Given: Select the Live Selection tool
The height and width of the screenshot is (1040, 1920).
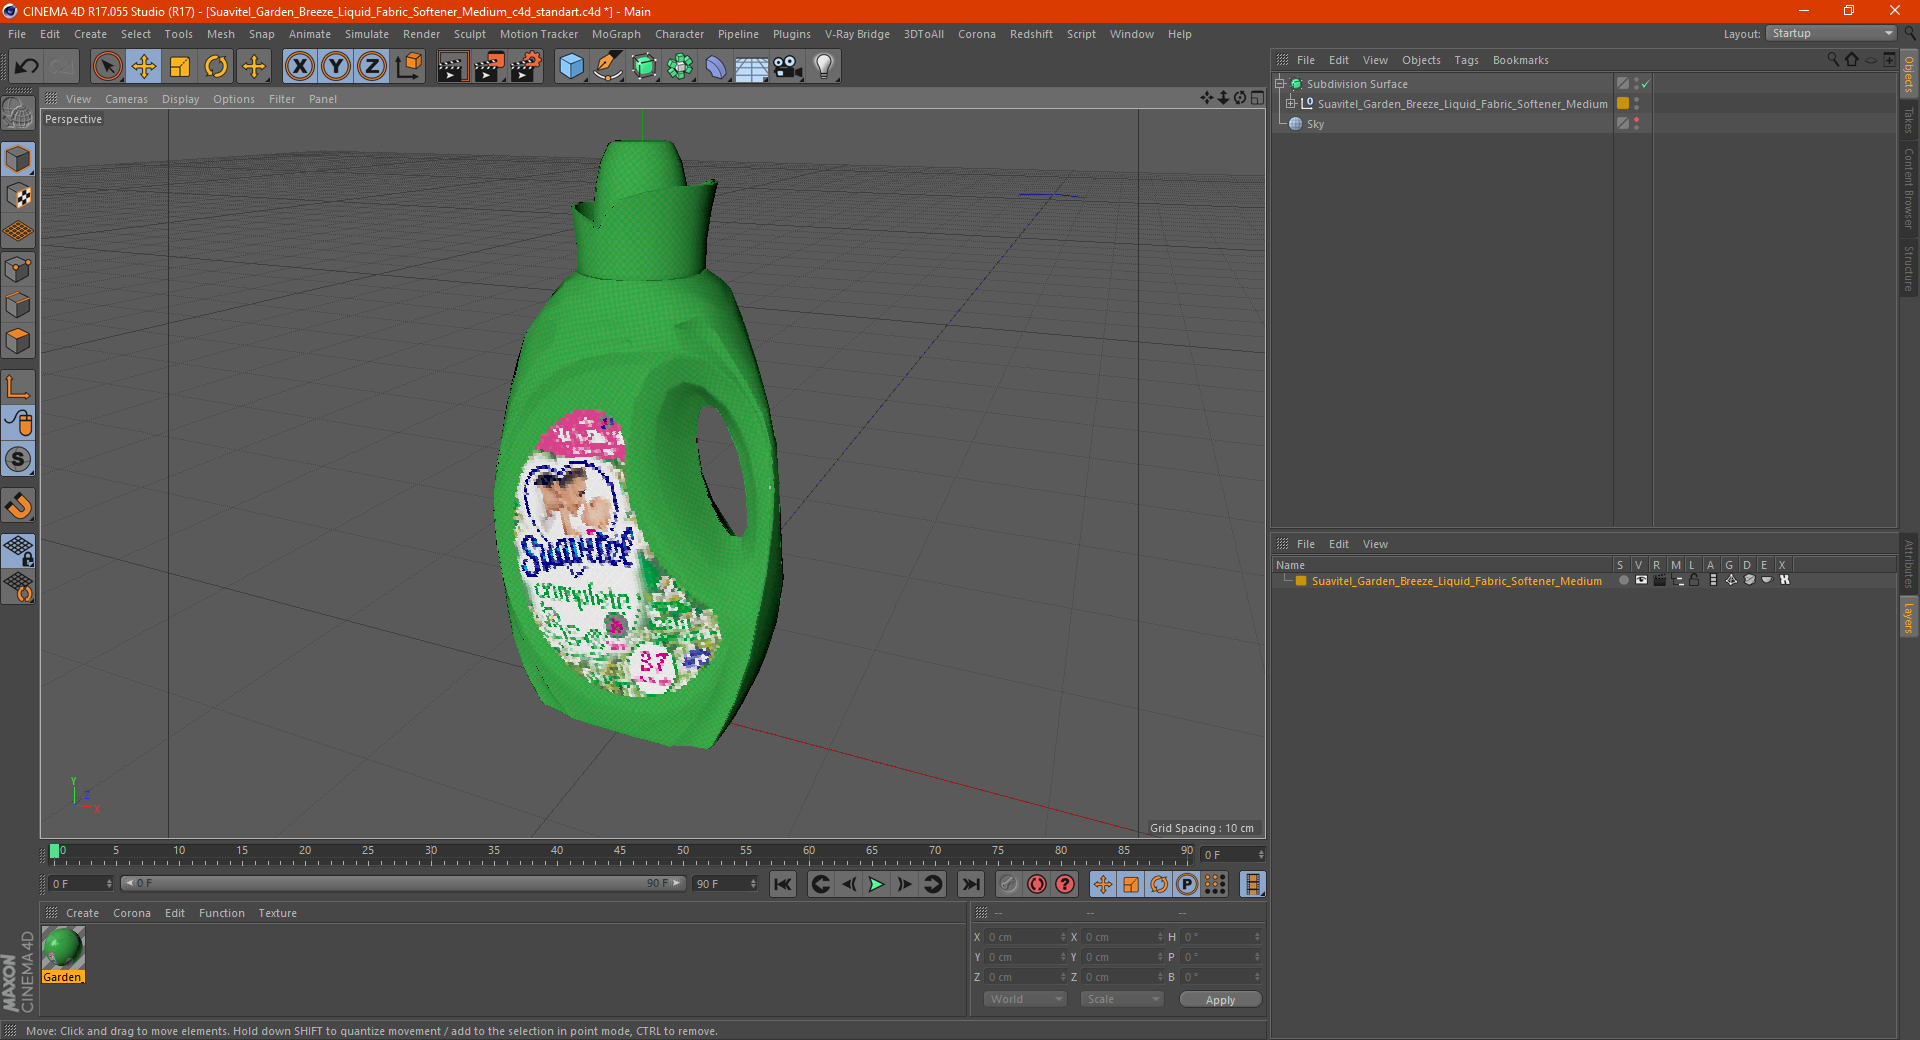Looking at the screenshot, I should [107, 67].
